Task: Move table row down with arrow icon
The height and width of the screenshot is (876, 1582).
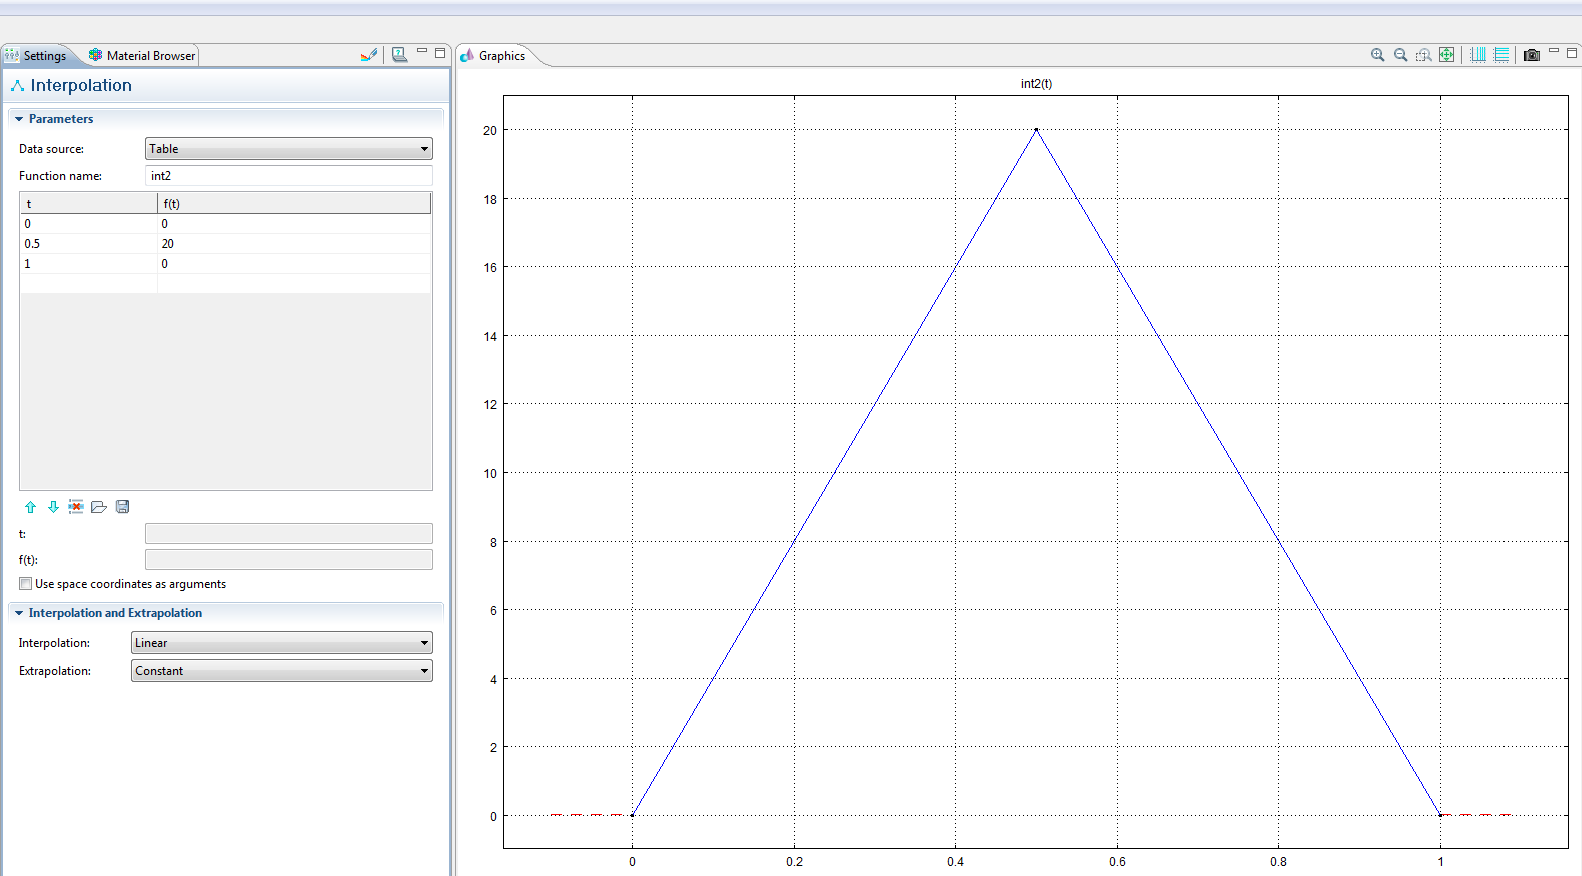Action: [53, 507]
